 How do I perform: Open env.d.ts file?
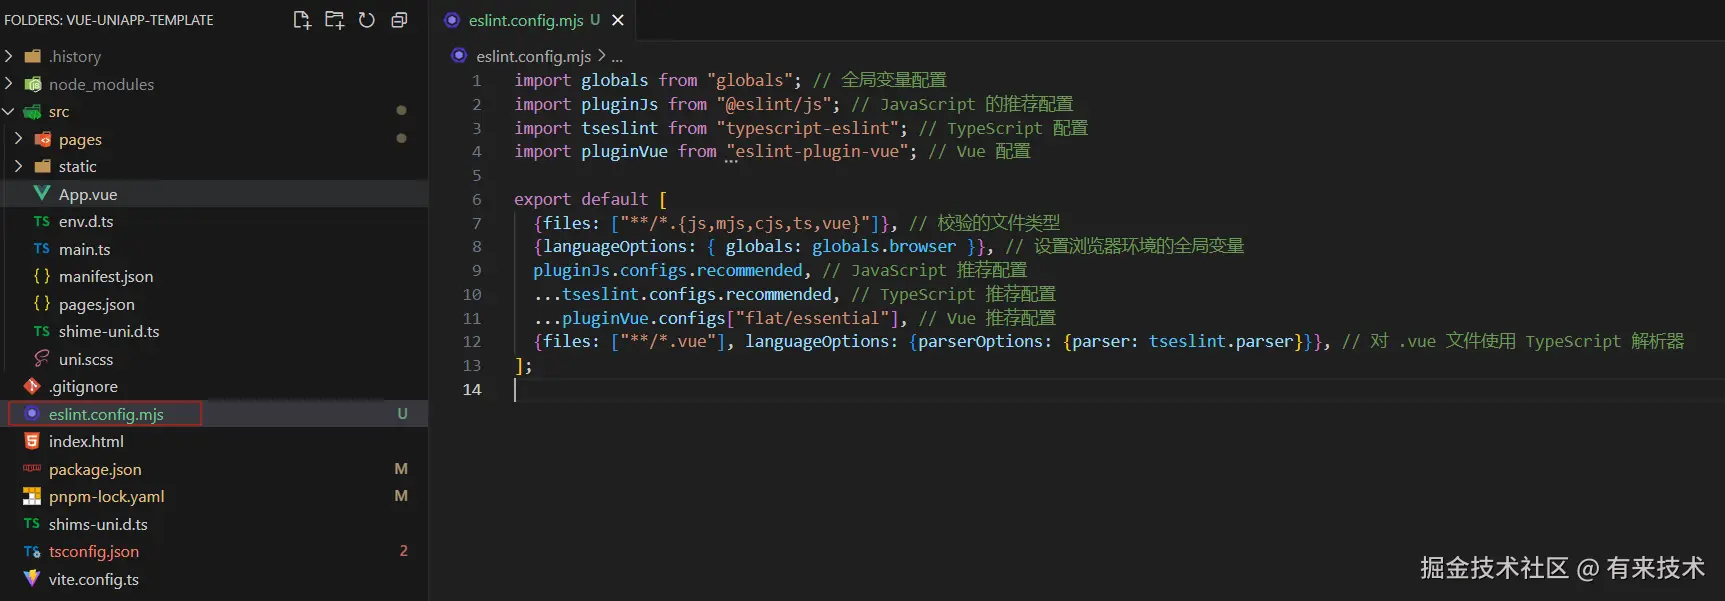pos(86,221)
